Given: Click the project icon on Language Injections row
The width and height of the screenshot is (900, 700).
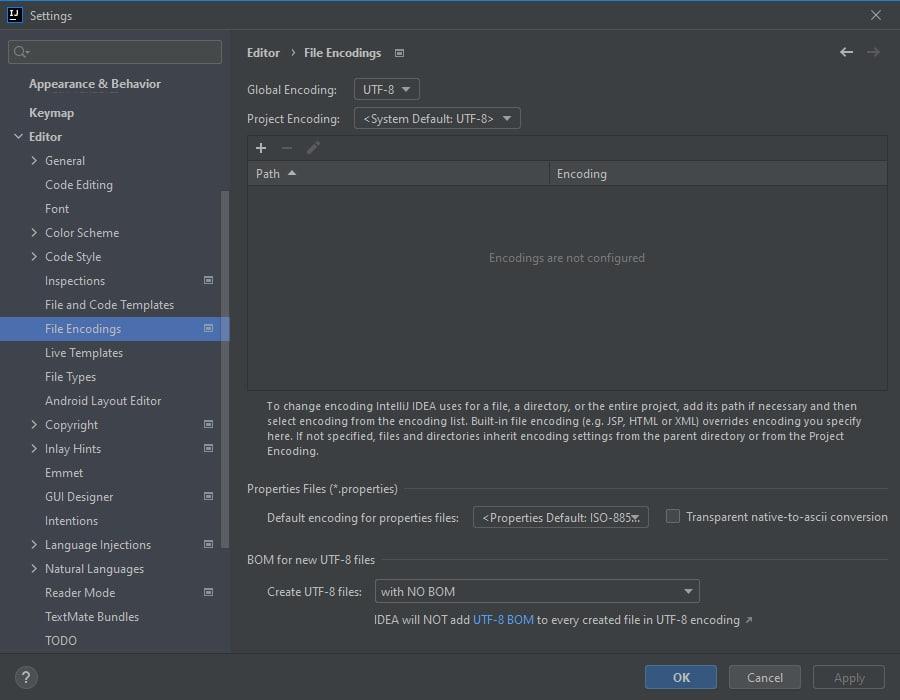Looking at the screenshot, I should pos(208,544).
